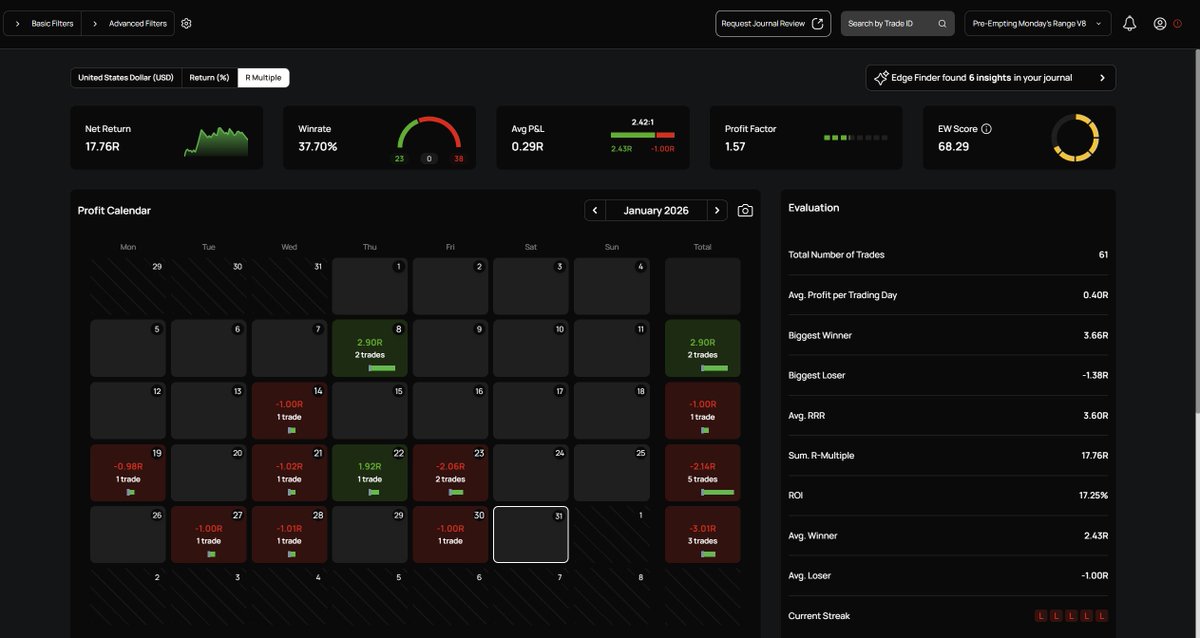1200x638 pixels.
Task: Click the ROI 17.25% row
Action: (x=948, y=495)
